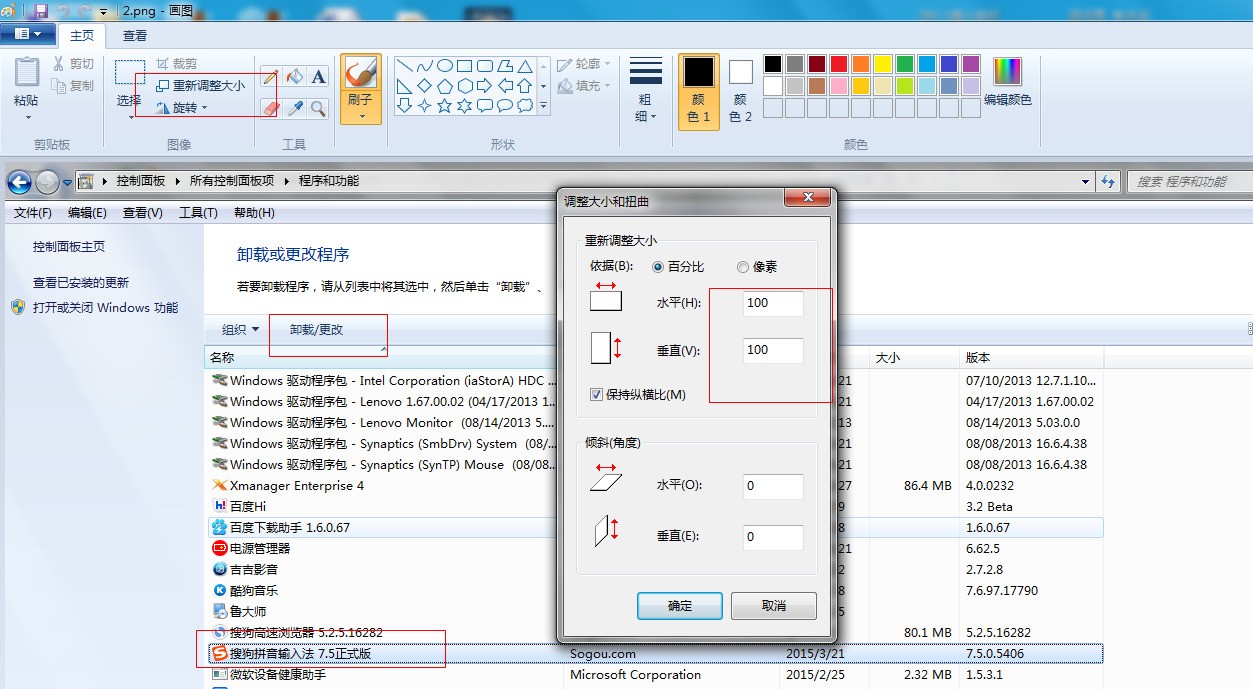Select the Pencil tool
This screenshot has height=689, width=1253.
pos(270,78)
